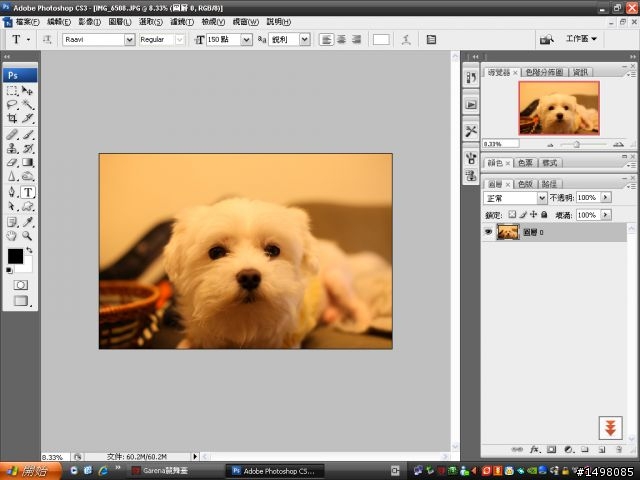Select the Gradient tool
The height and width of the screenshot is (480, 640).
27,162
